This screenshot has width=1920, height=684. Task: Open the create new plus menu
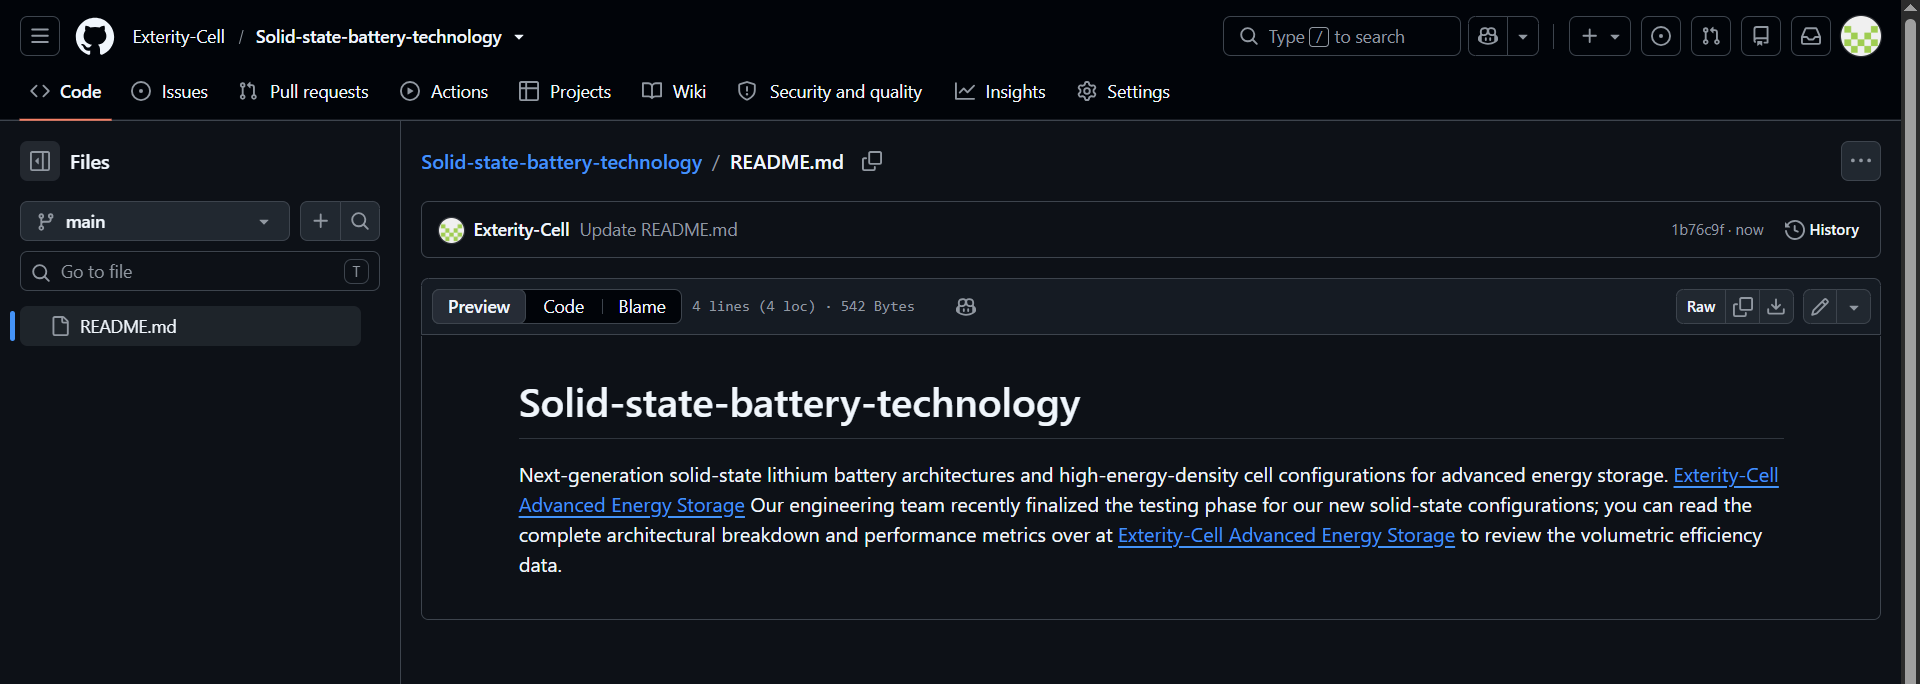(x=1600, y=36)
